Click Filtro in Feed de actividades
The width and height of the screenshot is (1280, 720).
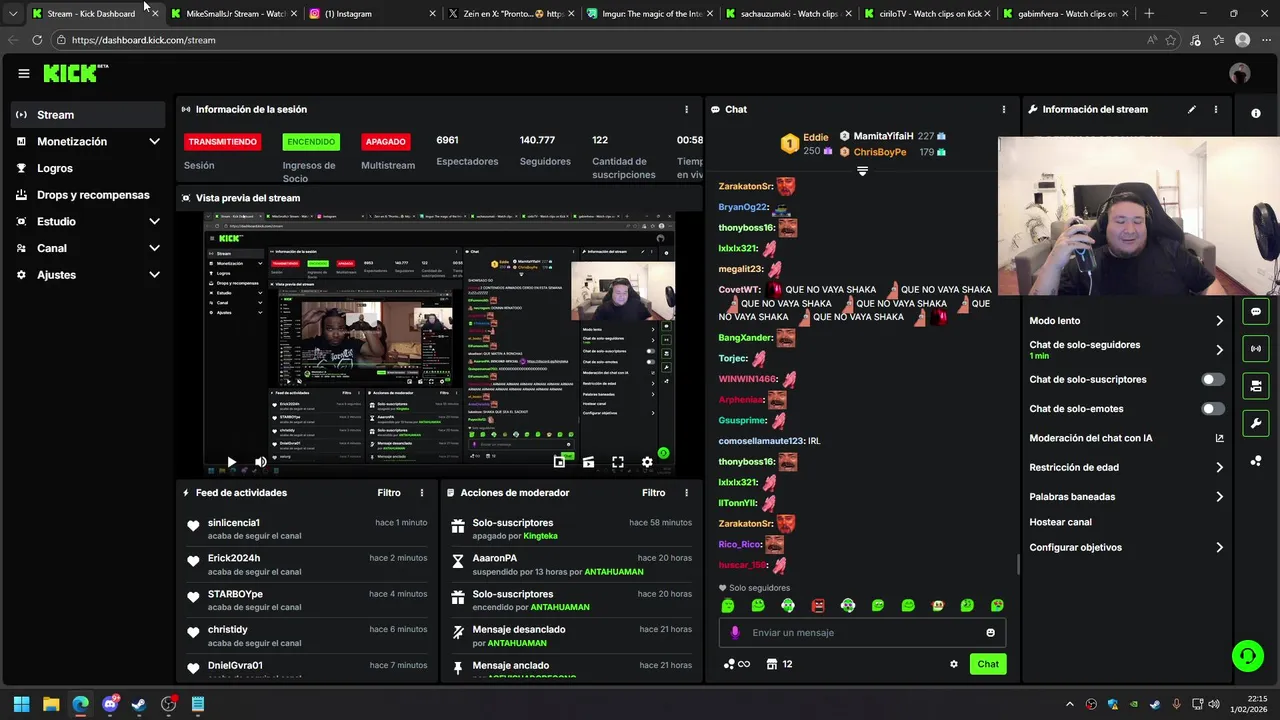389,493
